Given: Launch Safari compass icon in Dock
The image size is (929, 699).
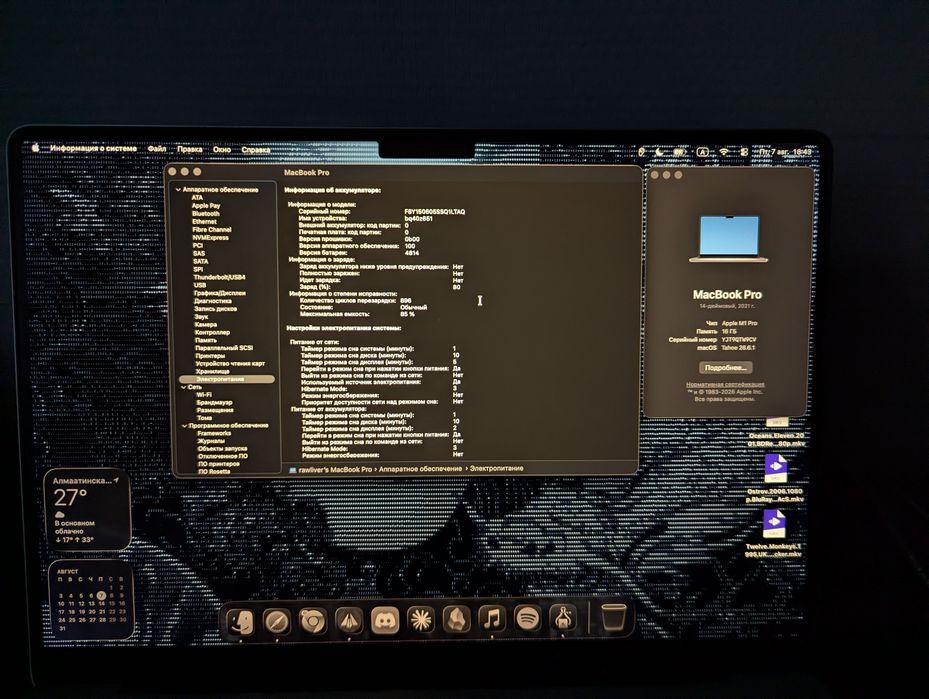Looking at the screenshot, I should (x=277, y=621).
